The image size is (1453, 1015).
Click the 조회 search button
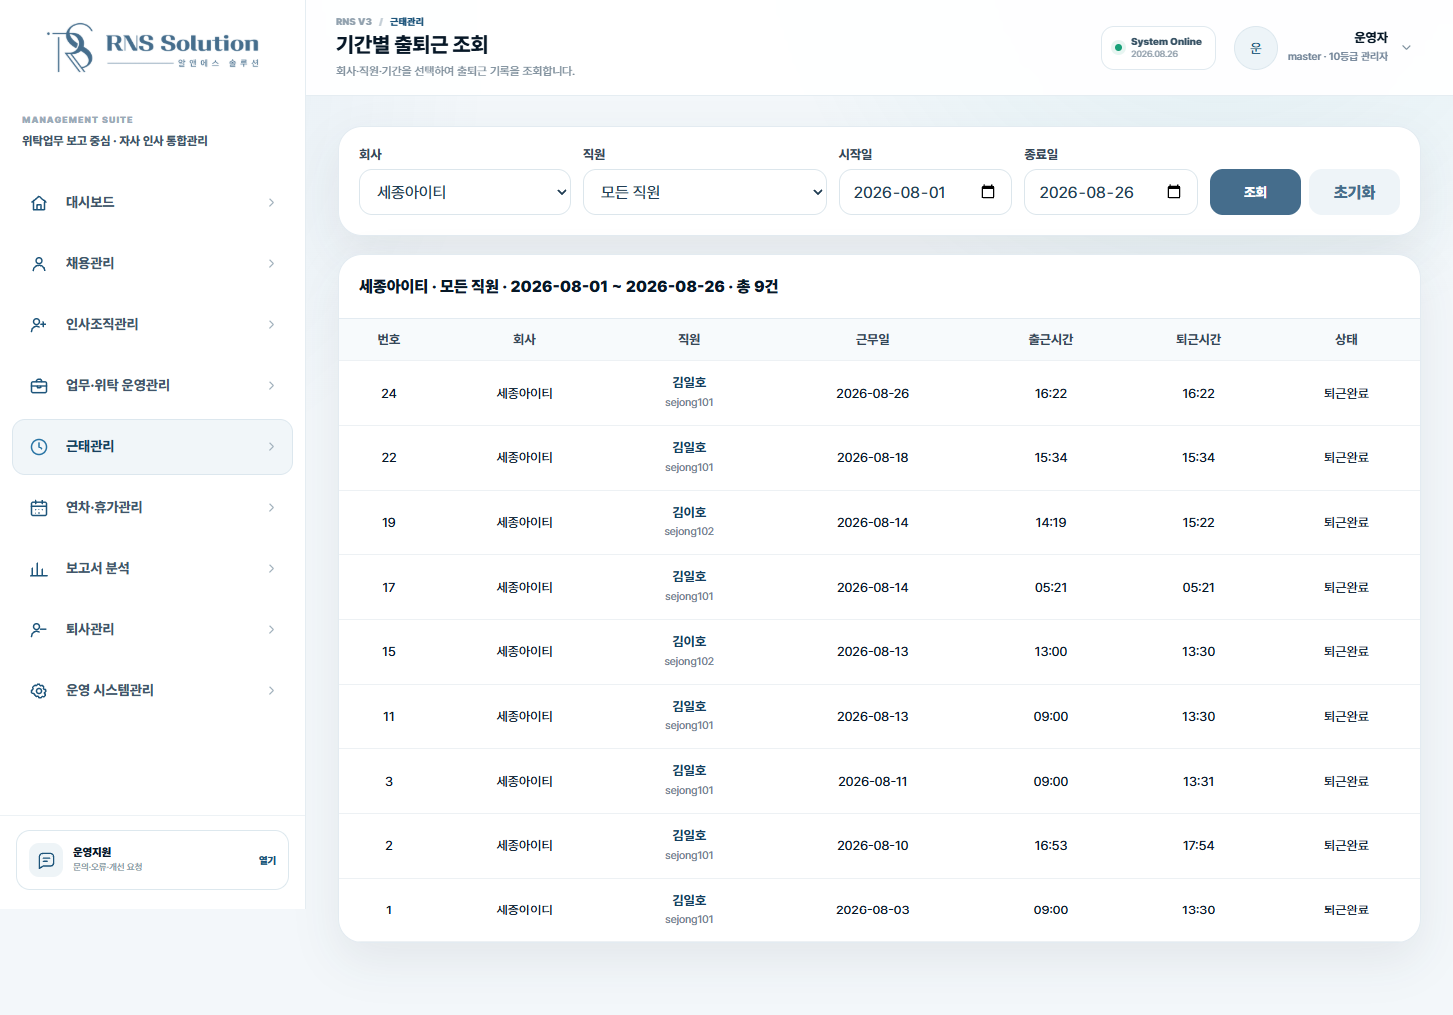click(x=1255, y=192)
